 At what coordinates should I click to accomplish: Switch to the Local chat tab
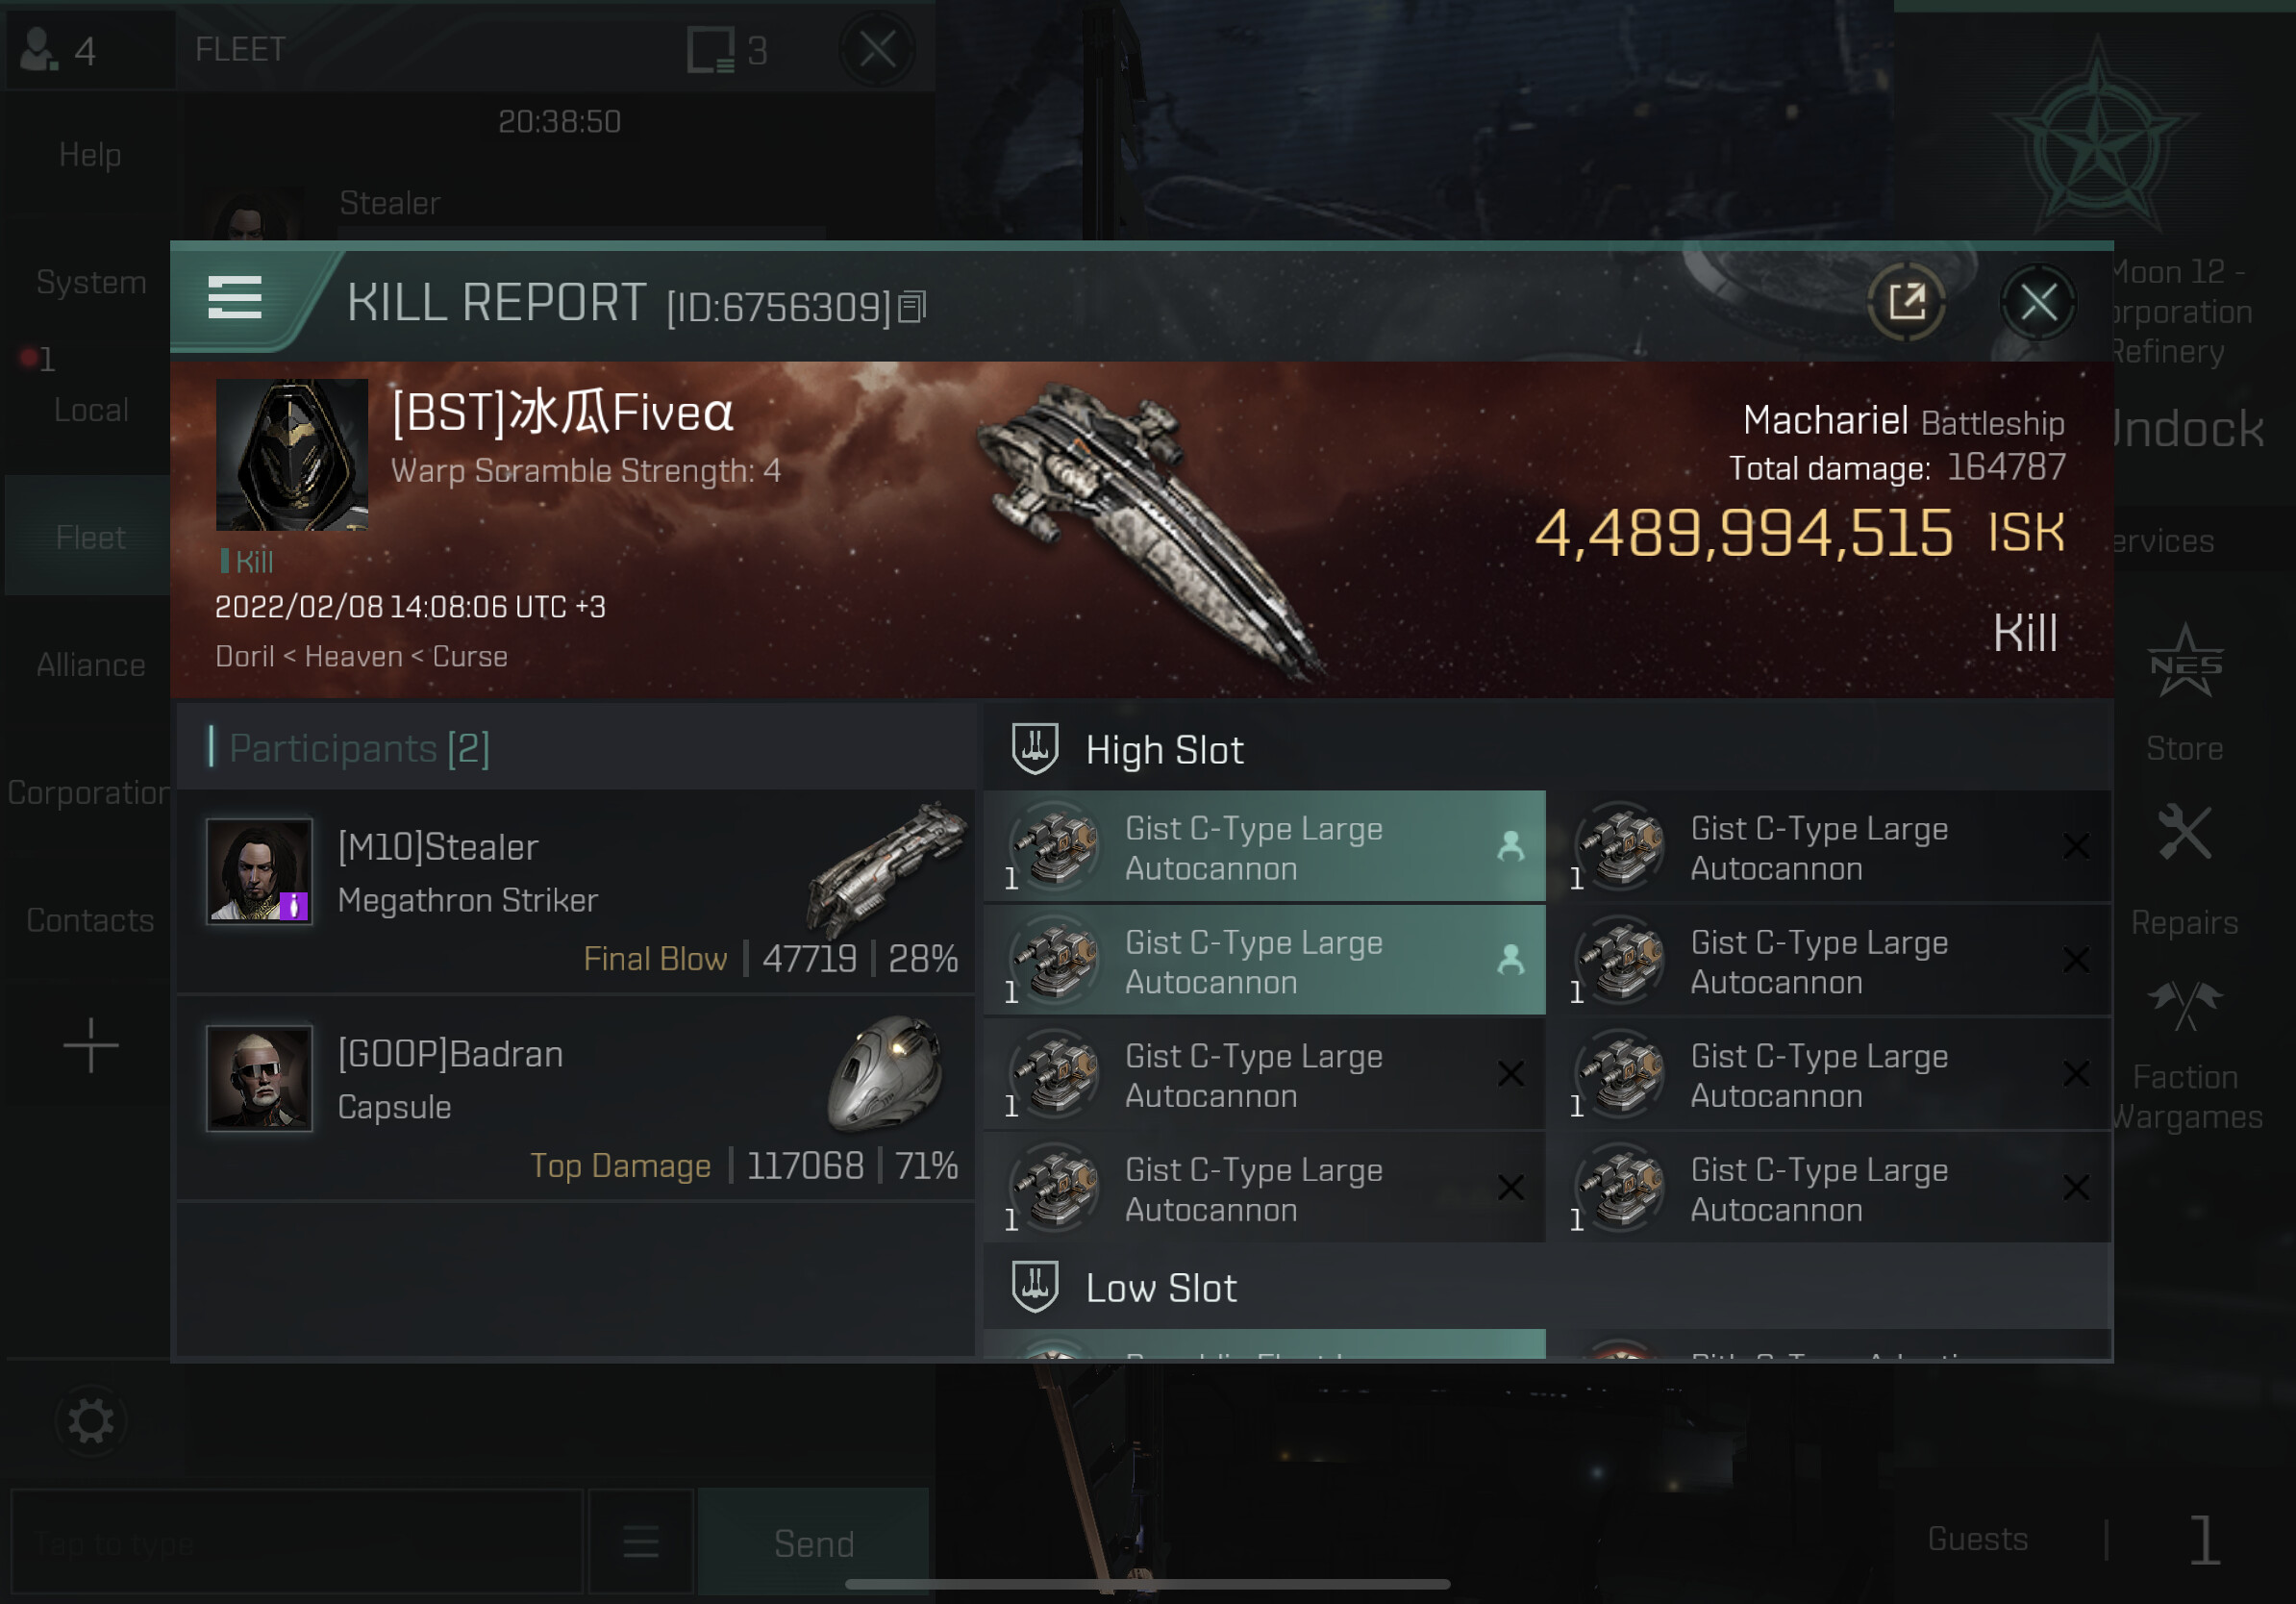[90, 409]
